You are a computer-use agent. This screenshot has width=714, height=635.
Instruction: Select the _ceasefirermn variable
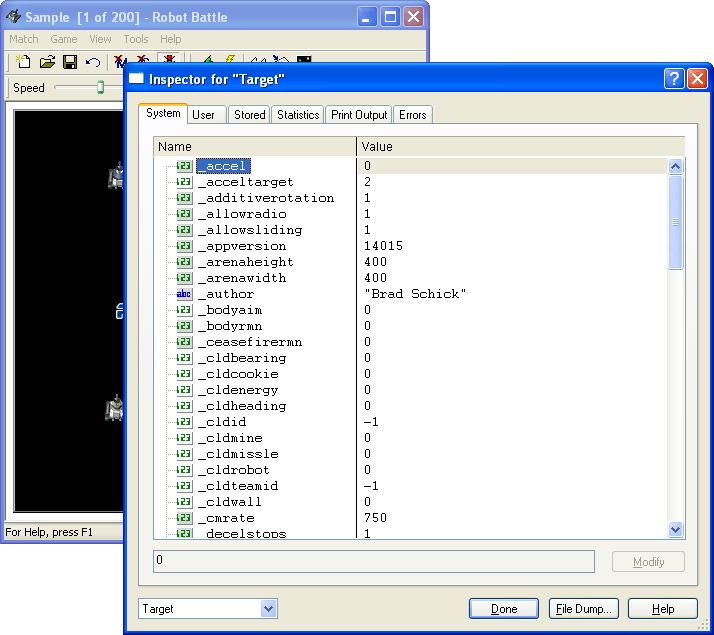tap(250, 342)
